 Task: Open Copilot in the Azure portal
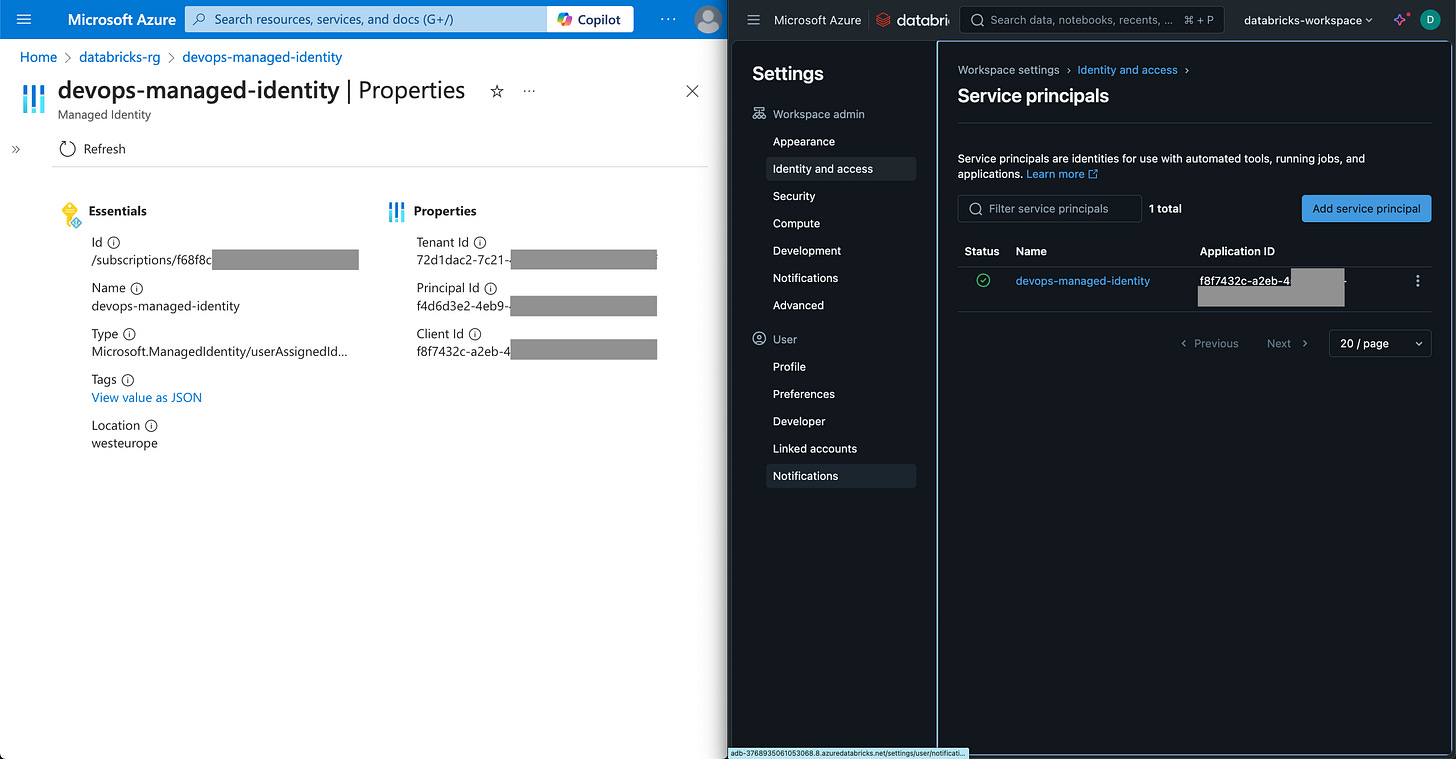(590, 19)
